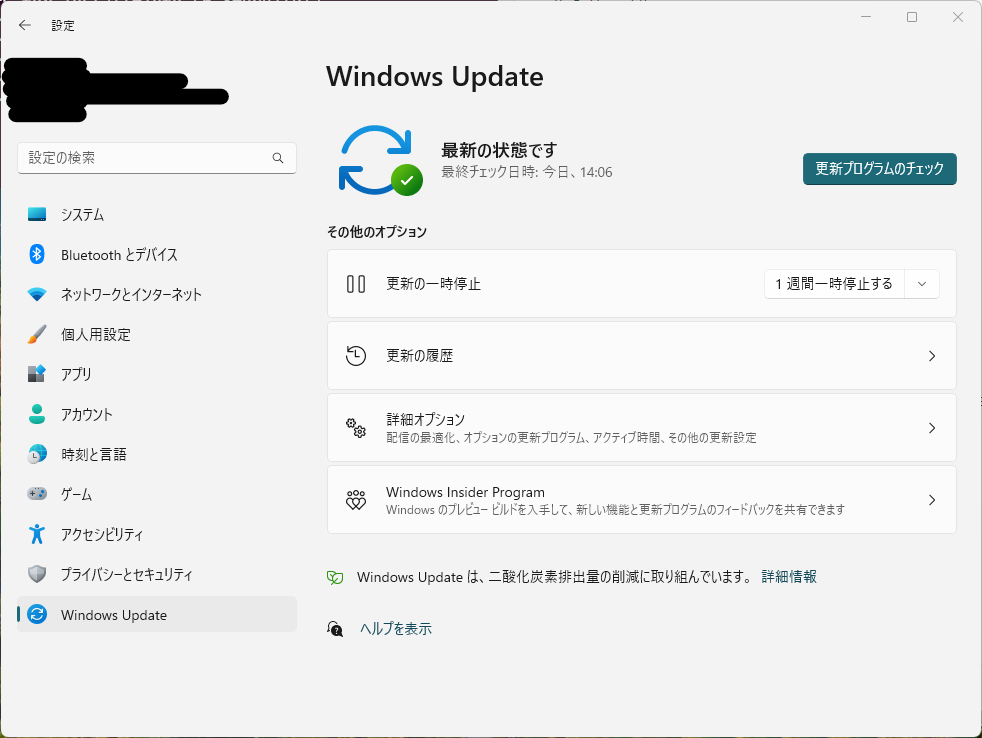This screenshot has width=982, height=738.
Task: Click the 更新プログラムのチェック button
Action: coord(879,169)
